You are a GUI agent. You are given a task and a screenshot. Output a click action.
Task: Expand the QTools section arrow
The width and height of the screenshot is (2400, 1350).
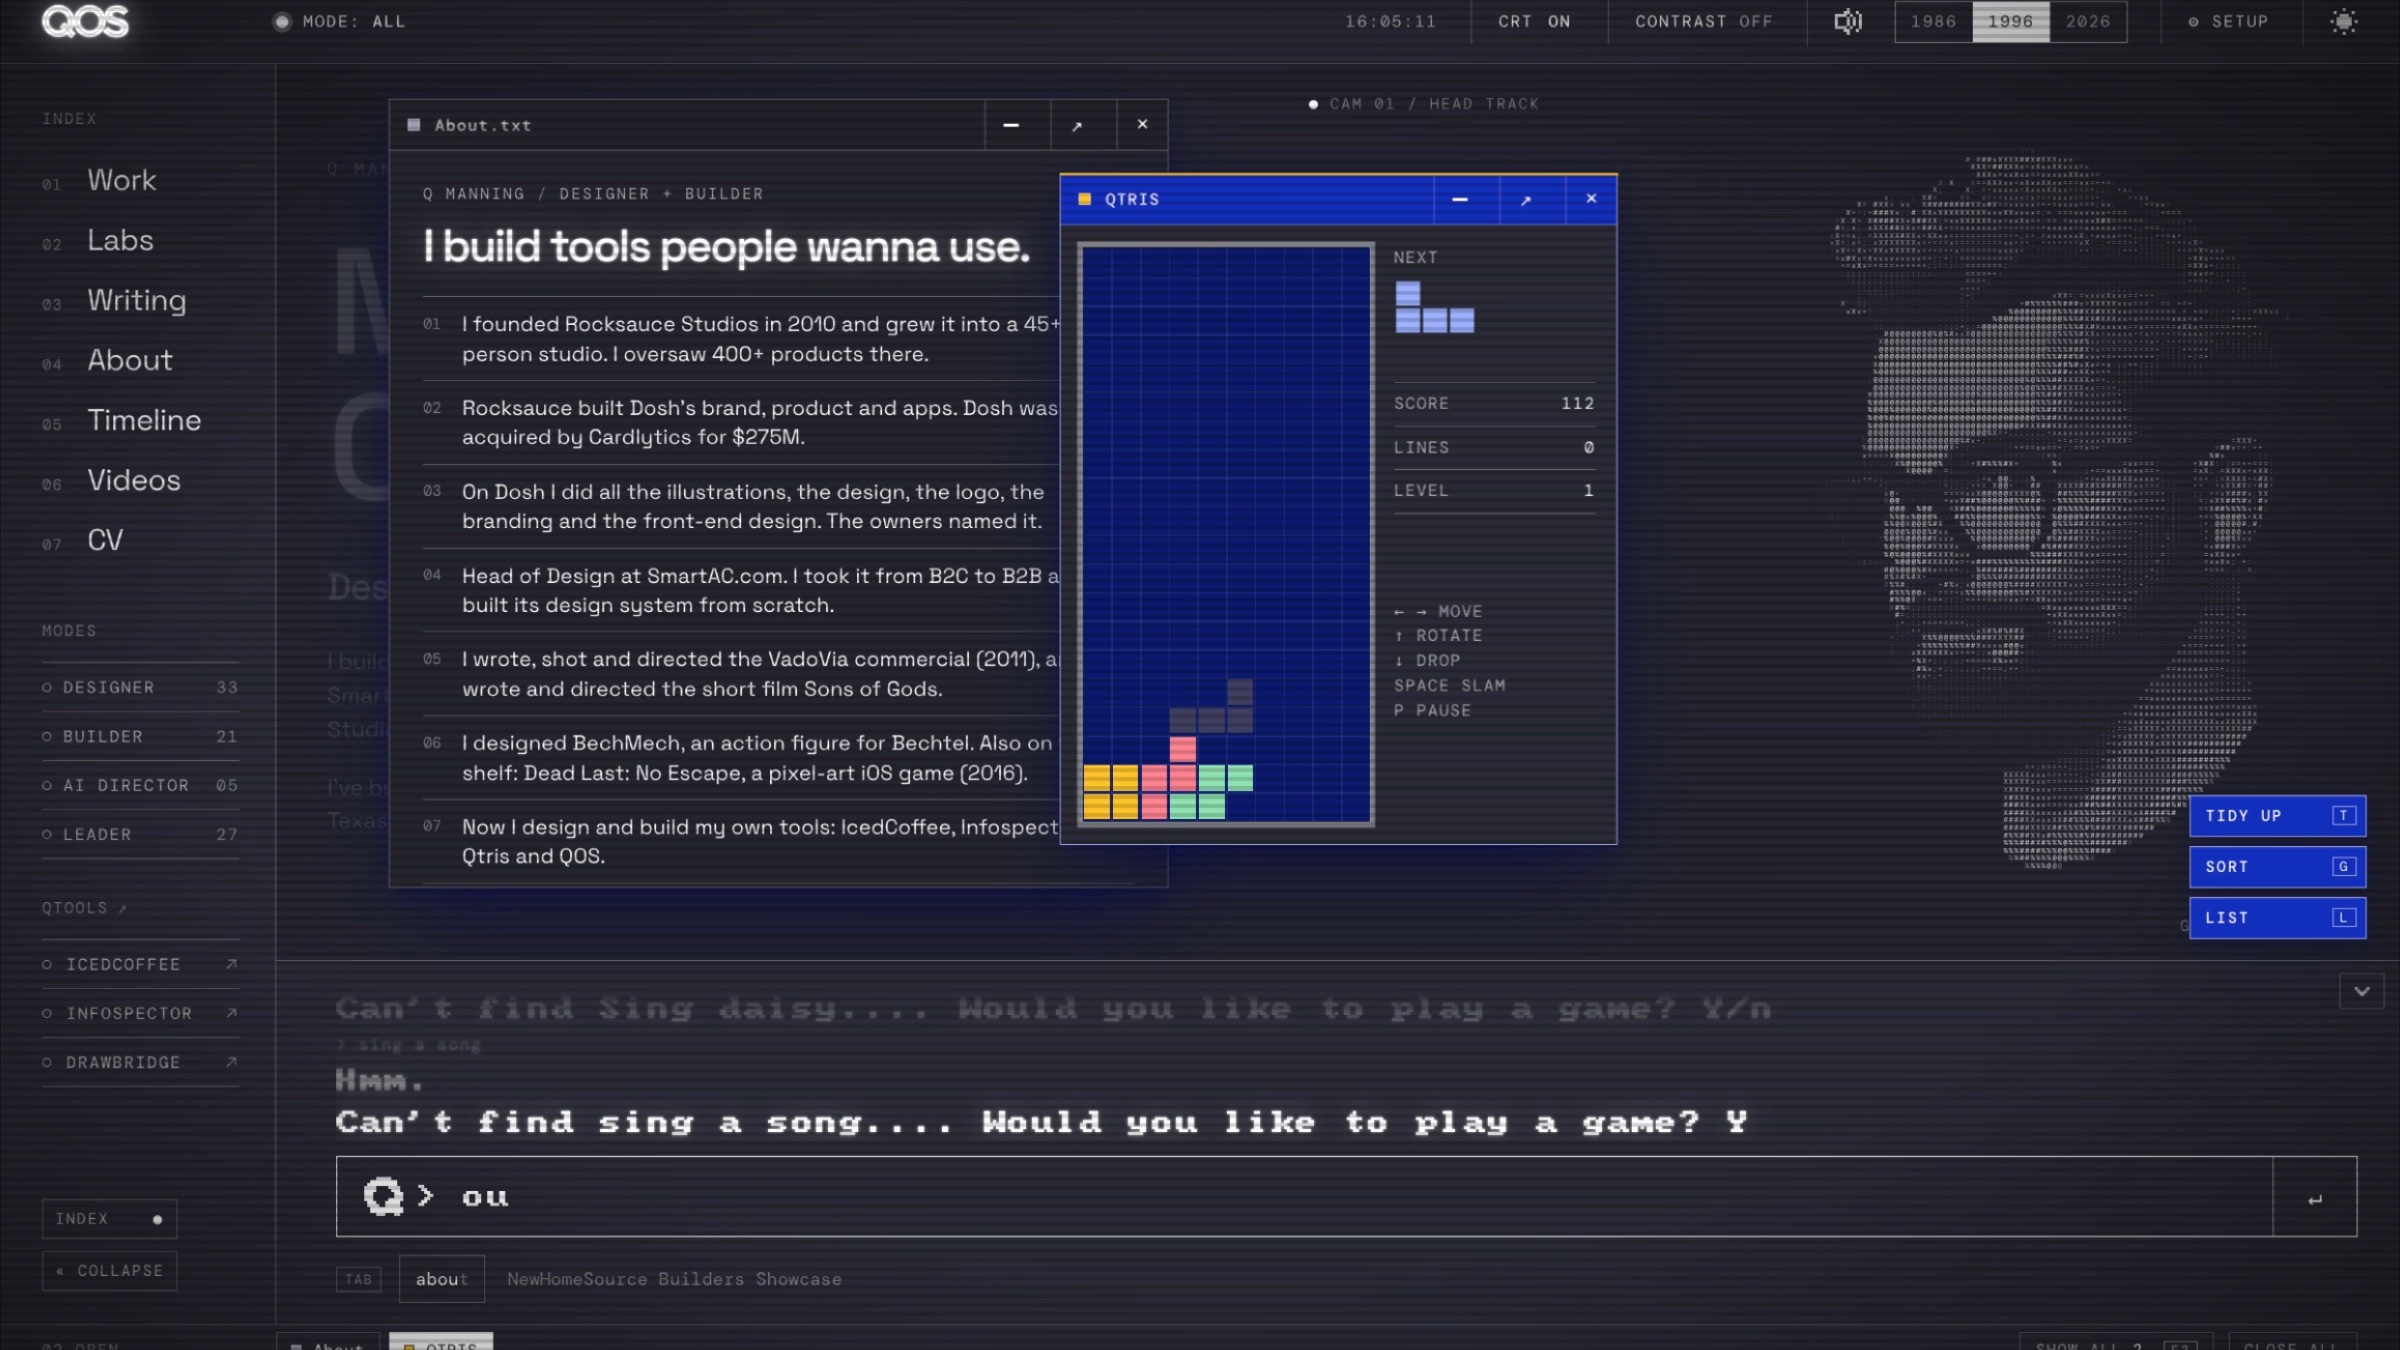[x=123, y=908]
